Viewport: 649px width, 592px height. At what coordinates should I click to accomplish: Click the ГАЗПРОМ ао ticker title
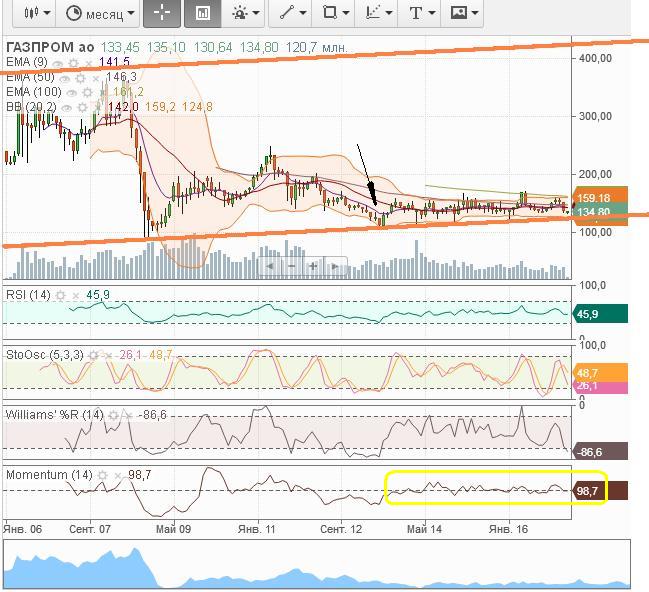click(50, 48)
